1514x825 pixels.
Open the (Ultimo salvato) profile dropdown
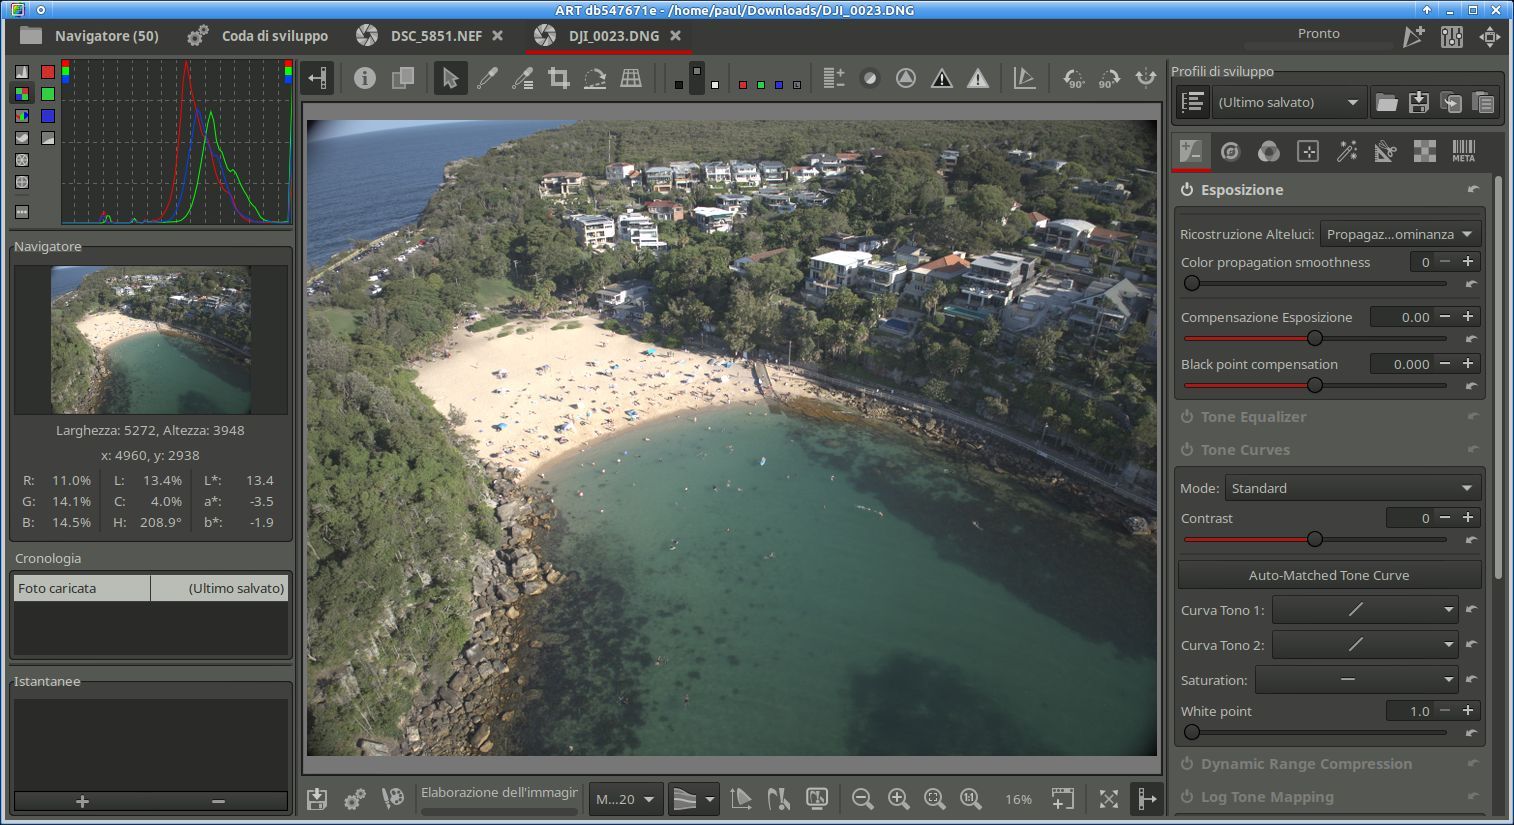pyautogui.click(x=1286, y=102)
